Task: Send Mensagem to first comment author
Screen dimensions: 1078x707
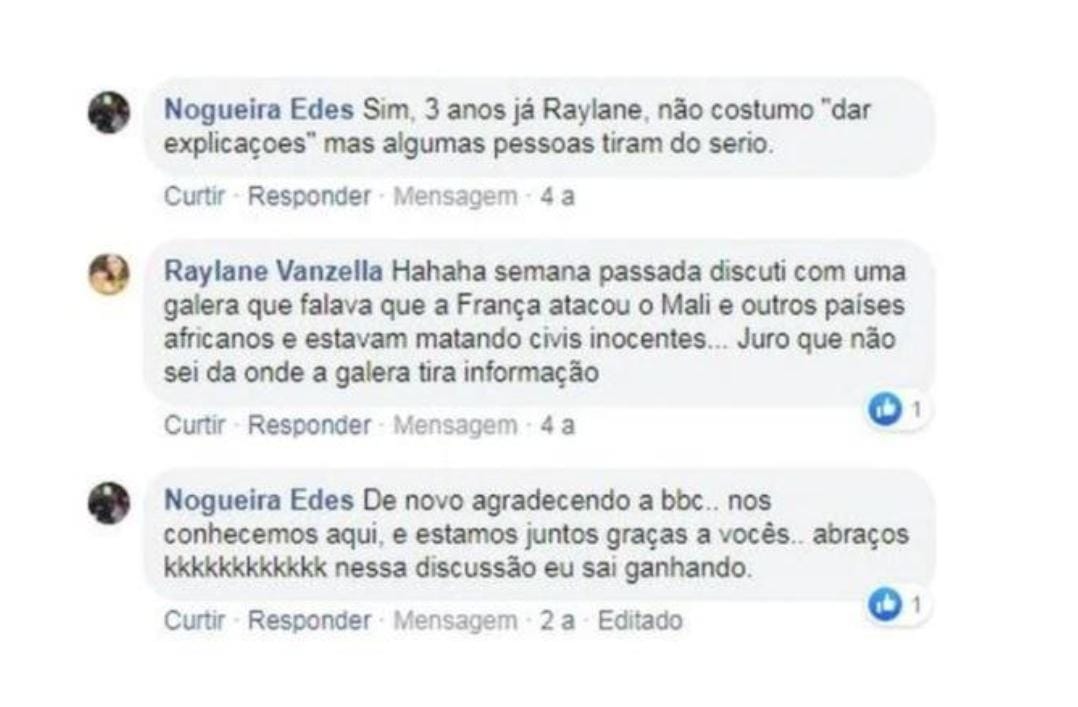Action: (x=455, y=196)
